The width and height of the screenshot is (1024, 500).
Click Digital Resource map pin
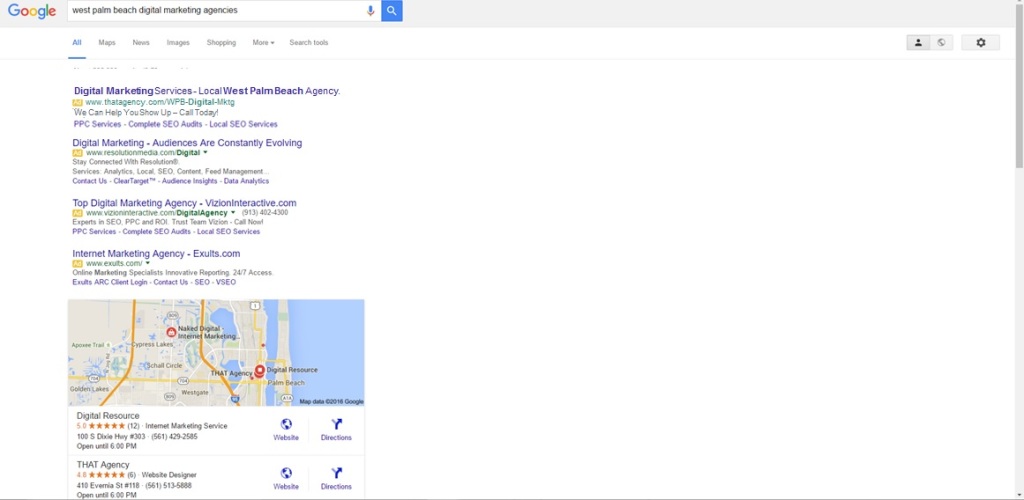click(259, 370)
